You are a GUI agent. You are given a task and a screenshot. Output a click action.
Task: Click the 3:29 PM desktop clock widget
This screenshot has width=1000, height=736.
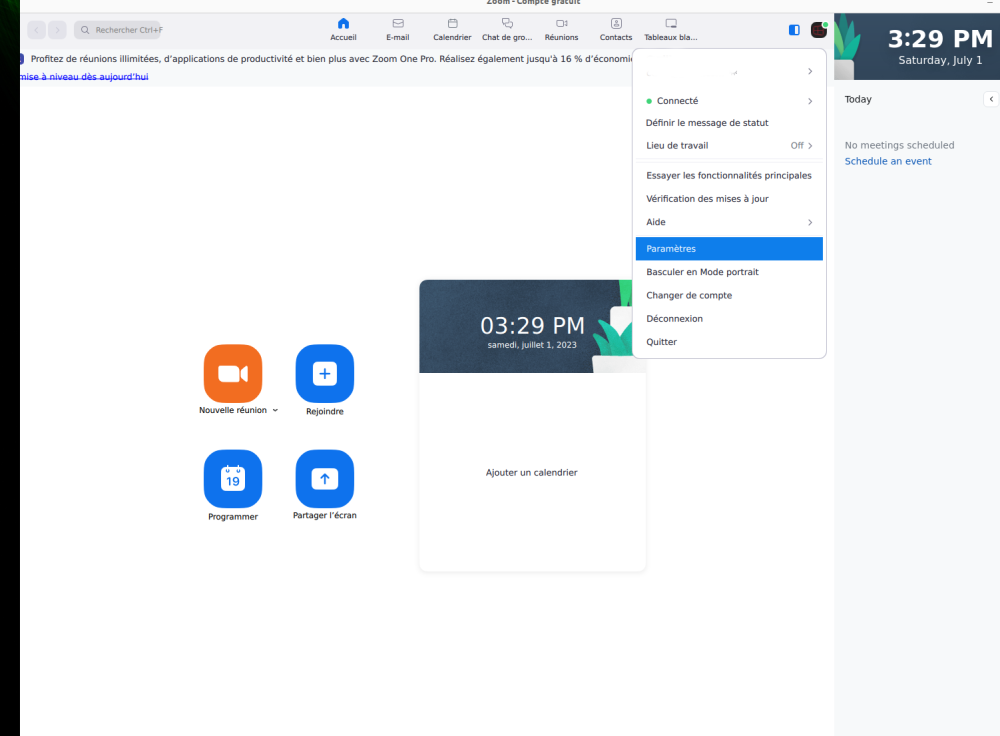tap(940, 39)
